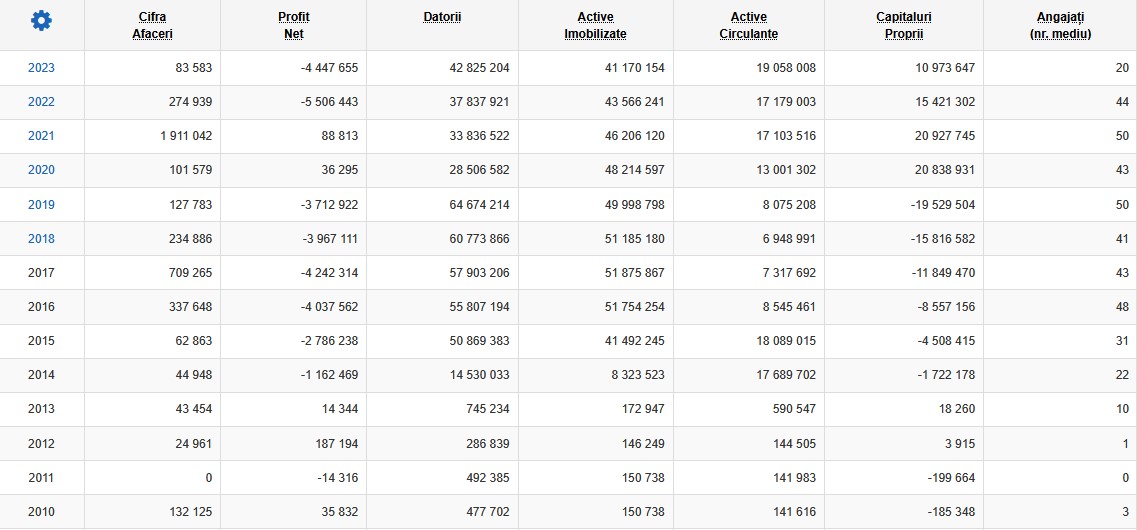The width and height of the screenshot is (1137, 530).
Task: Click debts value 14 530 033
Action: [479, 375]
